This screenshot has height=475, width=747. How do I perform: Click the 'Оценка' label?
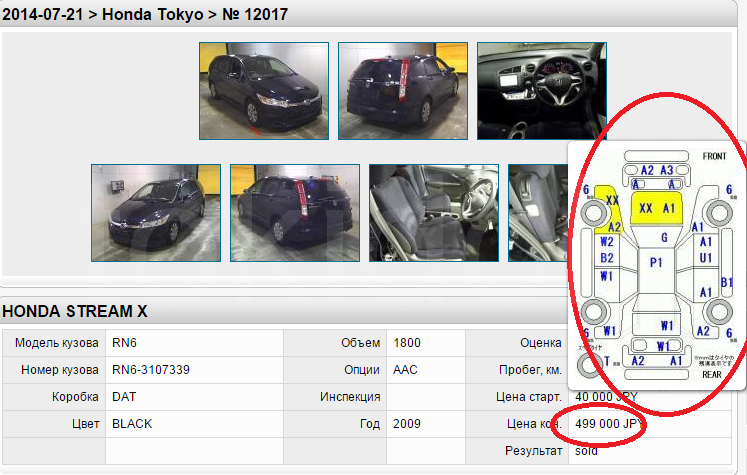point(541,343)
